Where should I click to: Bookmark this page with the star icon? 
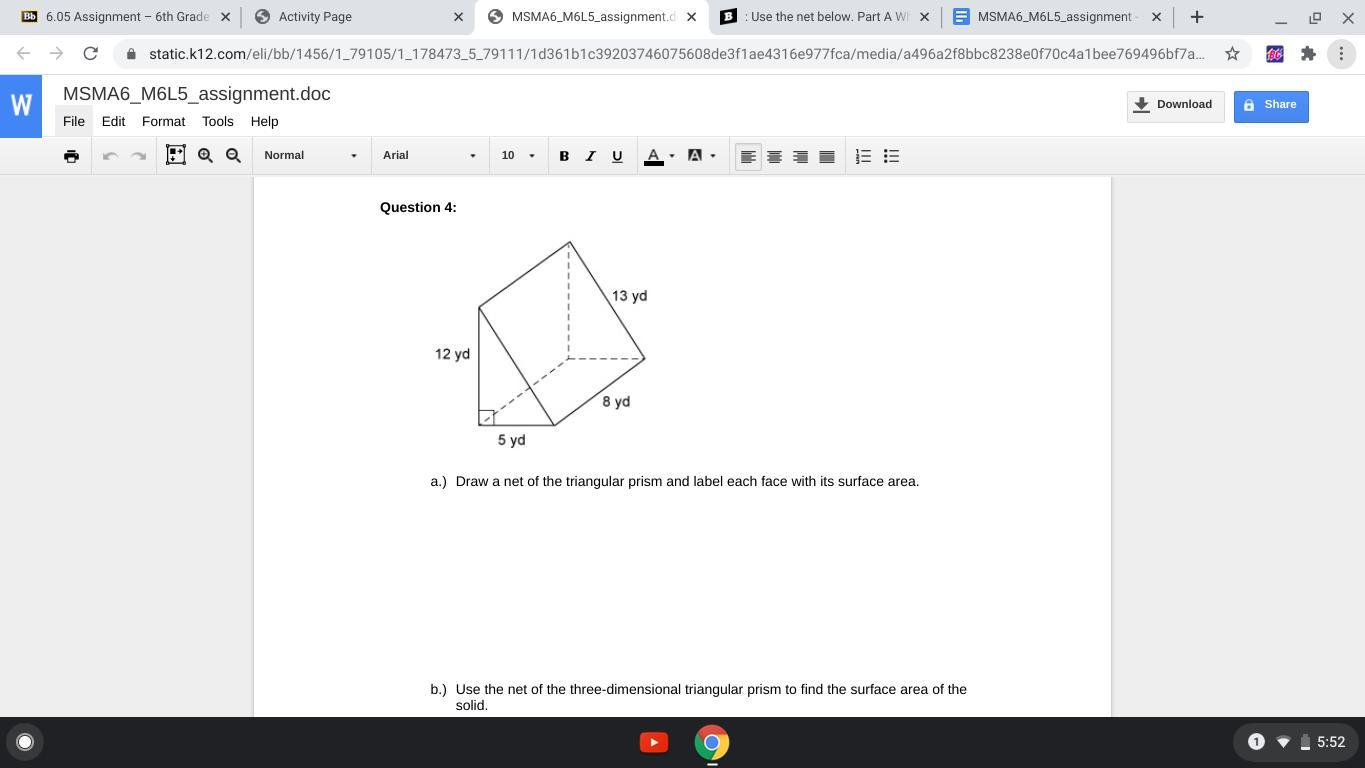click(x=1232, y=54)
